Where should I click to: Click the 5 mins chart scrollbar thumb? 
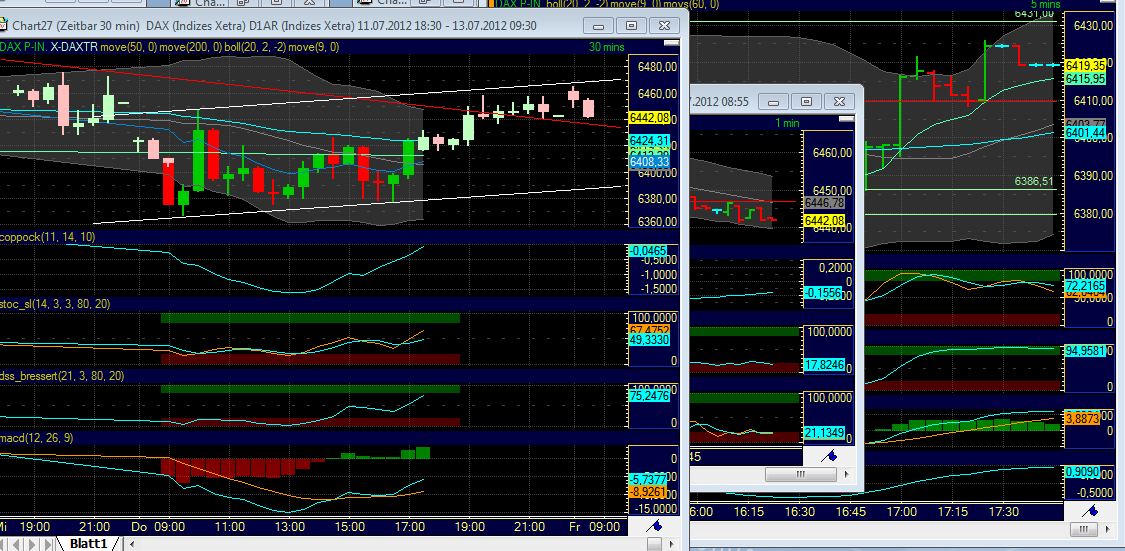point(1084,529)
